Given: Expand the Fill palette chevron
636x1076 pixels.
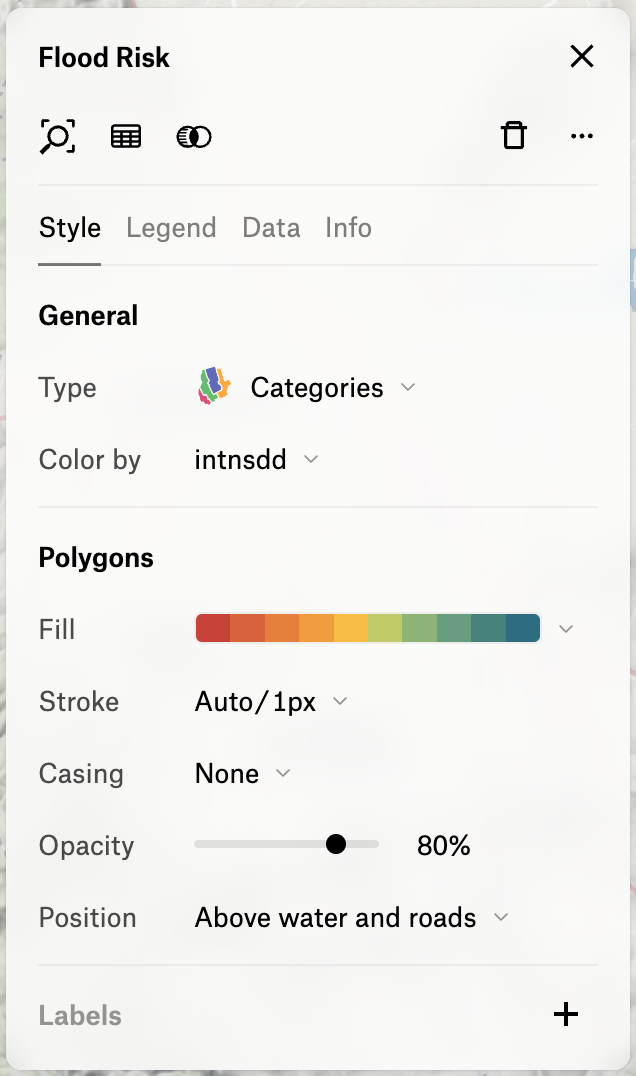Looking at the screenshot, I should [x=566, y=629].
